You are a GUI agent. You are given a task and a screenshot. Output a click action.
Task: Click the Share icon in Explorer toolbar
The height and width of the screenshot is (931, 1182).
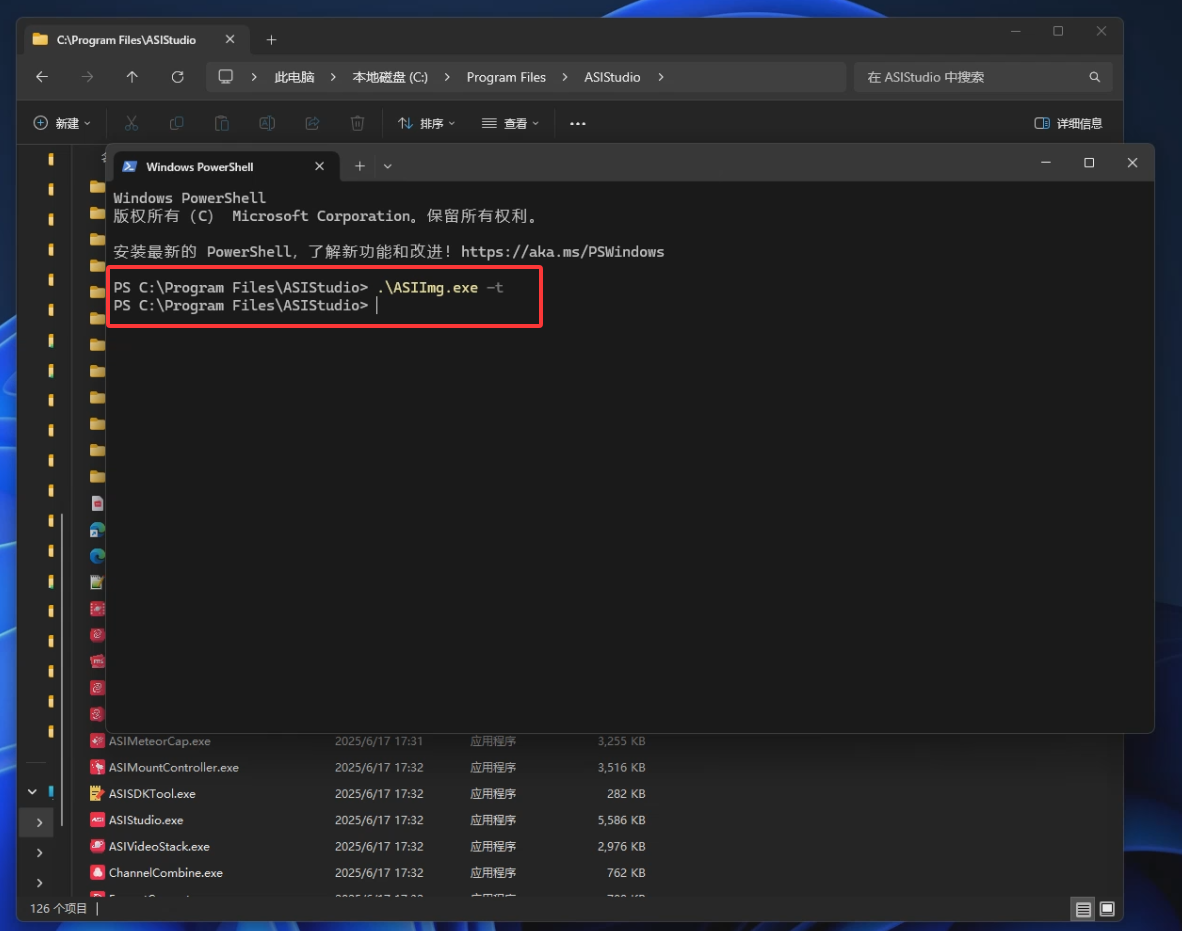coord(312,123)
